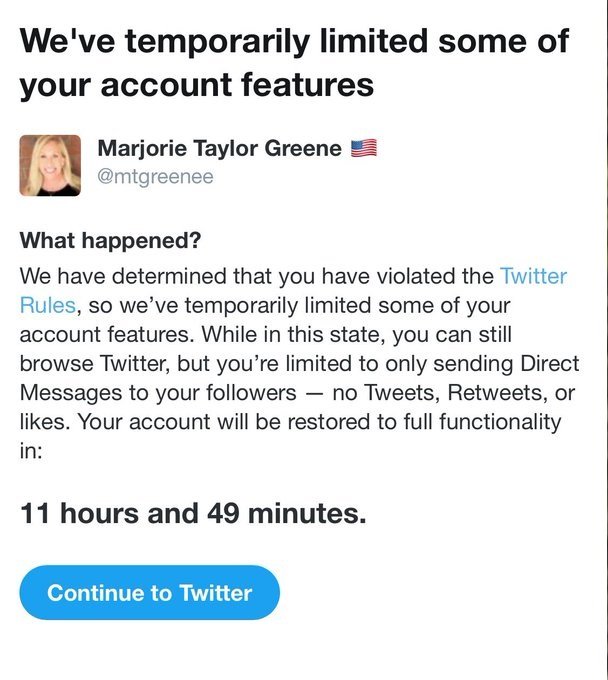This screenshot has width=608, height=680.
Task: Click the "in:" text before the countdown
Action: [31, 450]
